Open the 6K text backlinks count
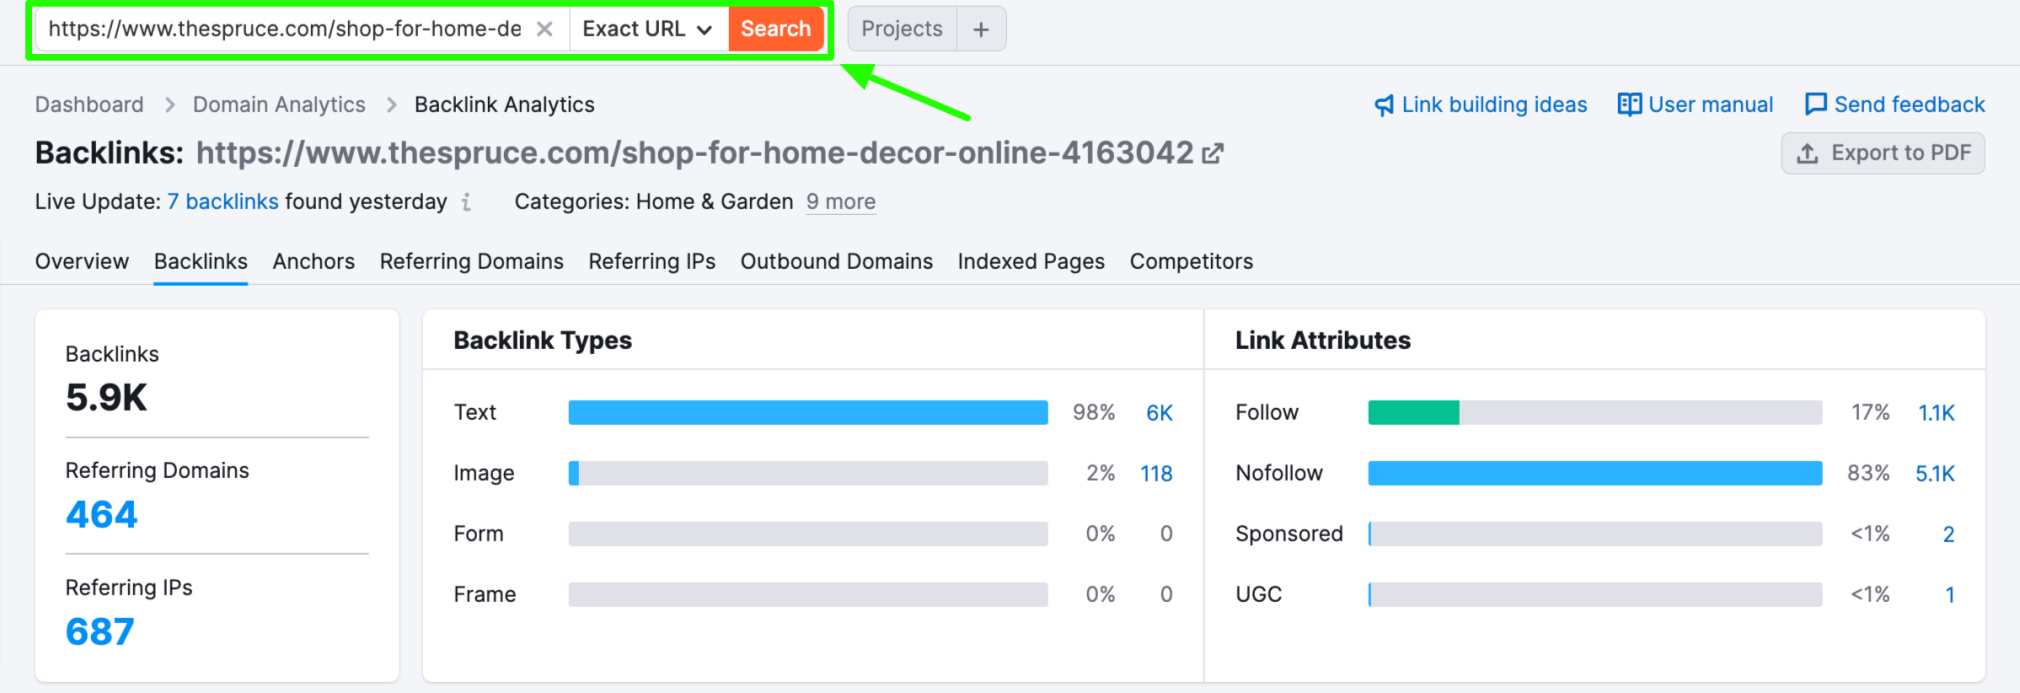 (x=1159, y=413)
